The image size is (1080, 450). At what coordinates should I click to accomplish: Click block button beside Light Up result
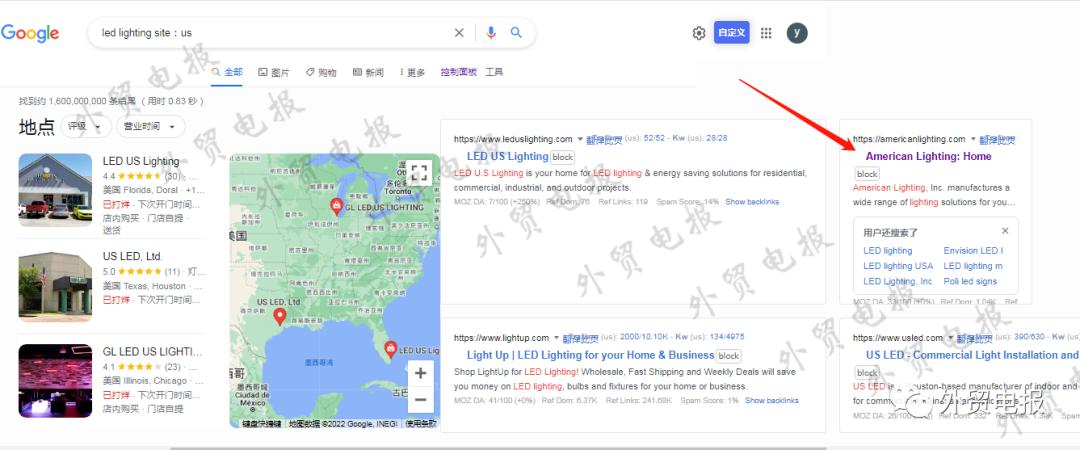click(729, 356)
